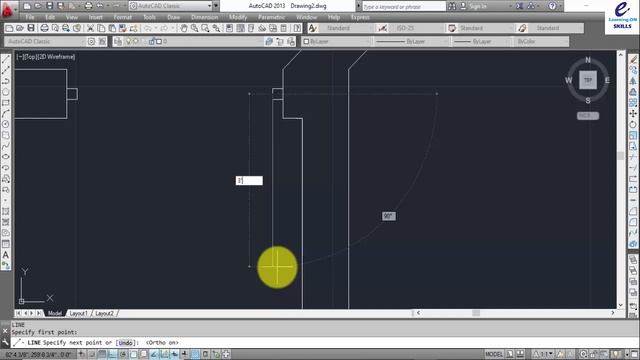Open the layer list dropdown
640x360 pixels.
click(192, 42)
